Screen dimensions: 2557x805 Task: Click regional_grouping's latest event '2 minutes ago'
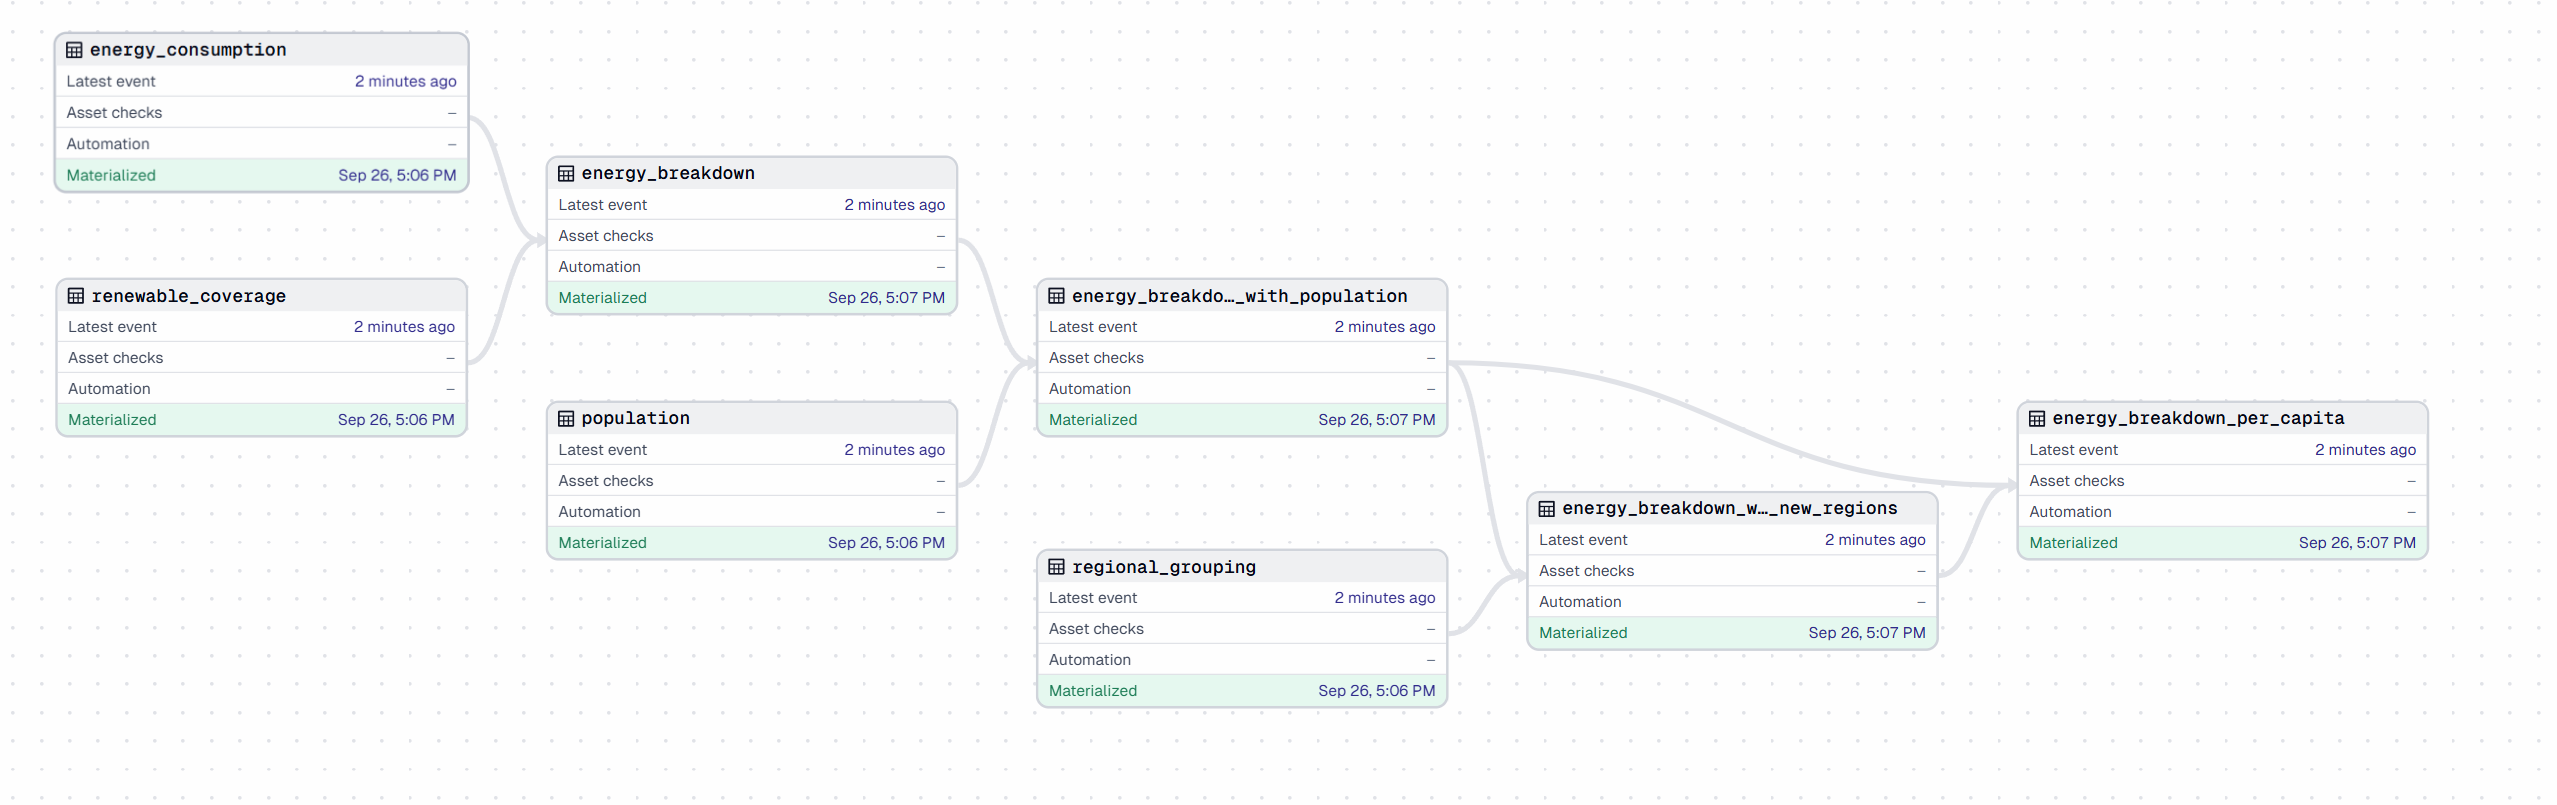(x=1384, y=598)
